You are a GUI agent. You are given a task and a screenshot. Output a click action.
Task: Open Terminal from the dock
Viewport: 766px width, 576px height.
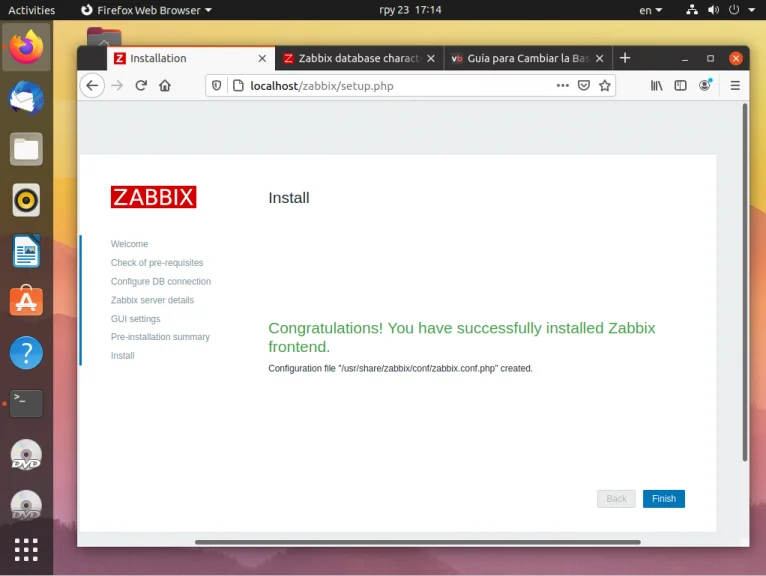pos(26,403)
